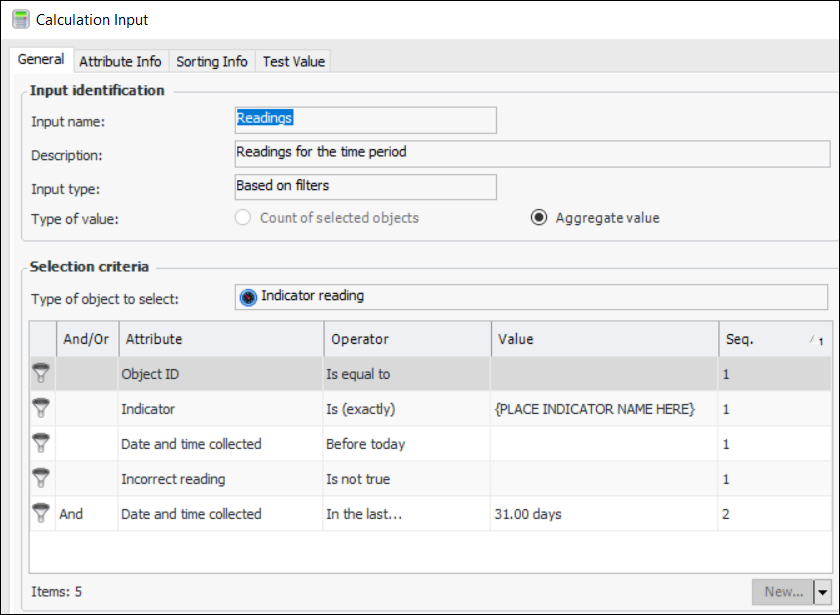Click filter icon for Before today row
Viewport: 840px width, 615px height.
tap(41, 443)
